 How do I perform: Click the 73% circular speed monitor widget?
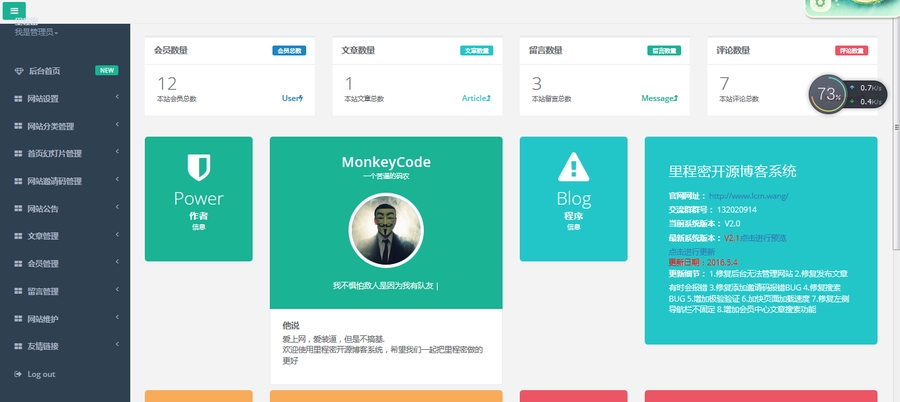pos(829,94)
